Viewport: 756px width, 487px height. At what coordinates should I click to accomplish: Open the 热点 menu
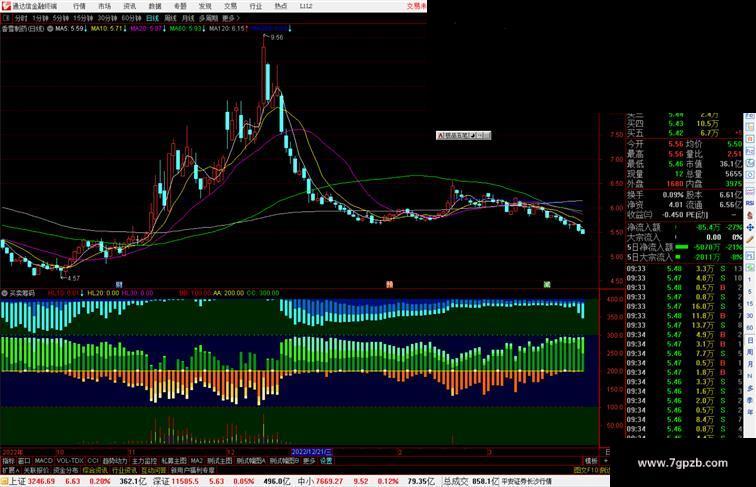click(x=281, y=6)
